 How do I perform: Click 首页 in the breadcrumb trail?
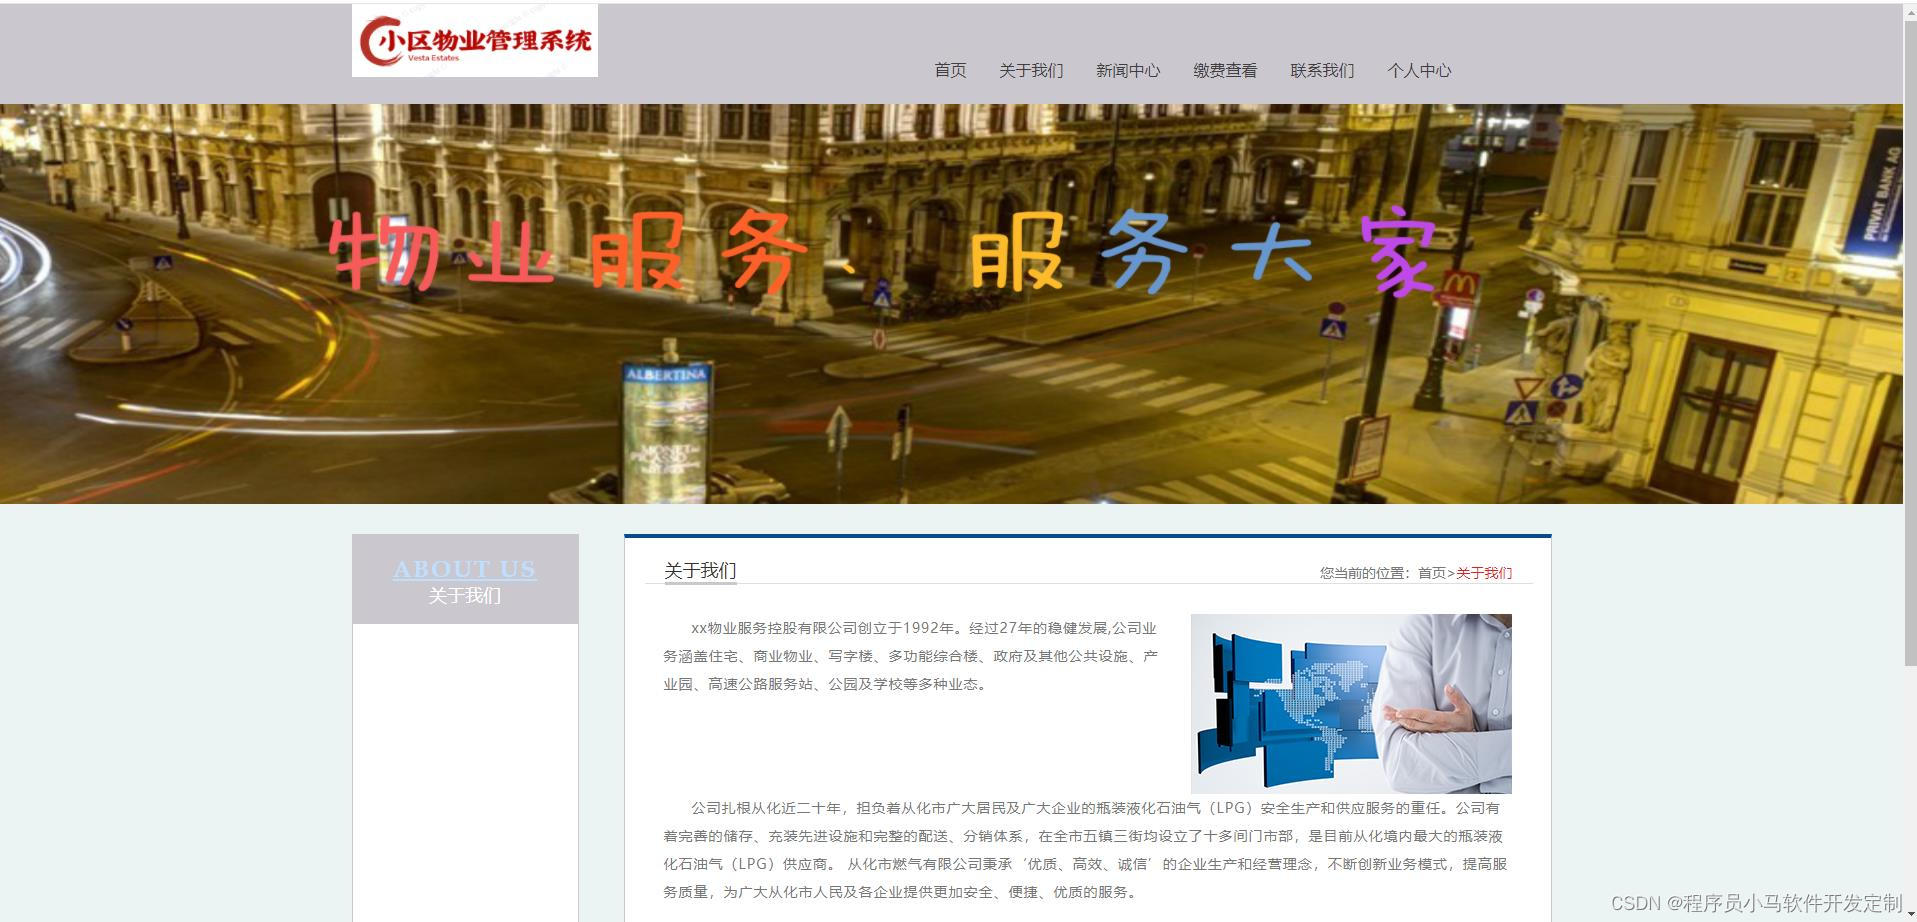pyautogui.click(x=1432, y=573)
